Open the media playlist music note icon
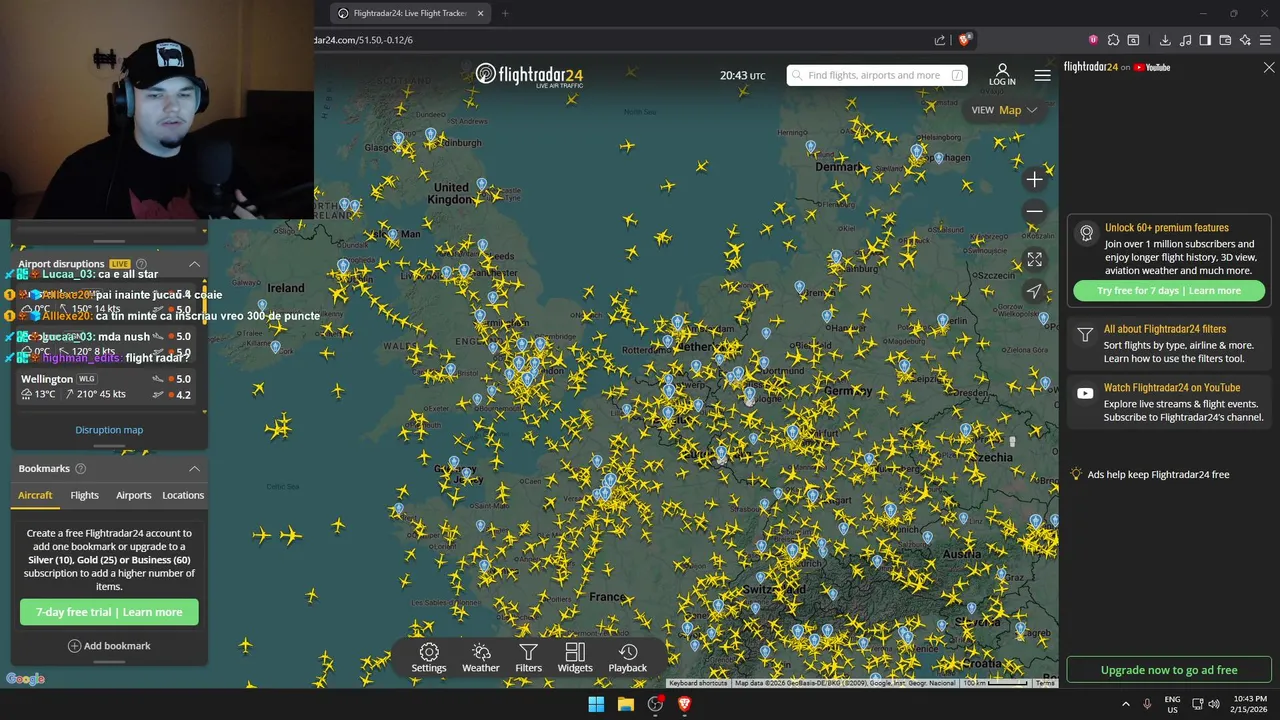Viewport: 1280px width, 720px height. pos(1185,40)
